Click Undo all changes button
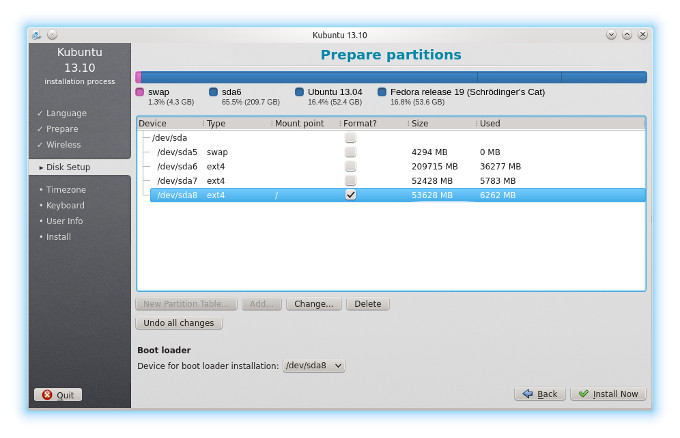The width and height of the screenshot is (680, 438). [179, 323]
